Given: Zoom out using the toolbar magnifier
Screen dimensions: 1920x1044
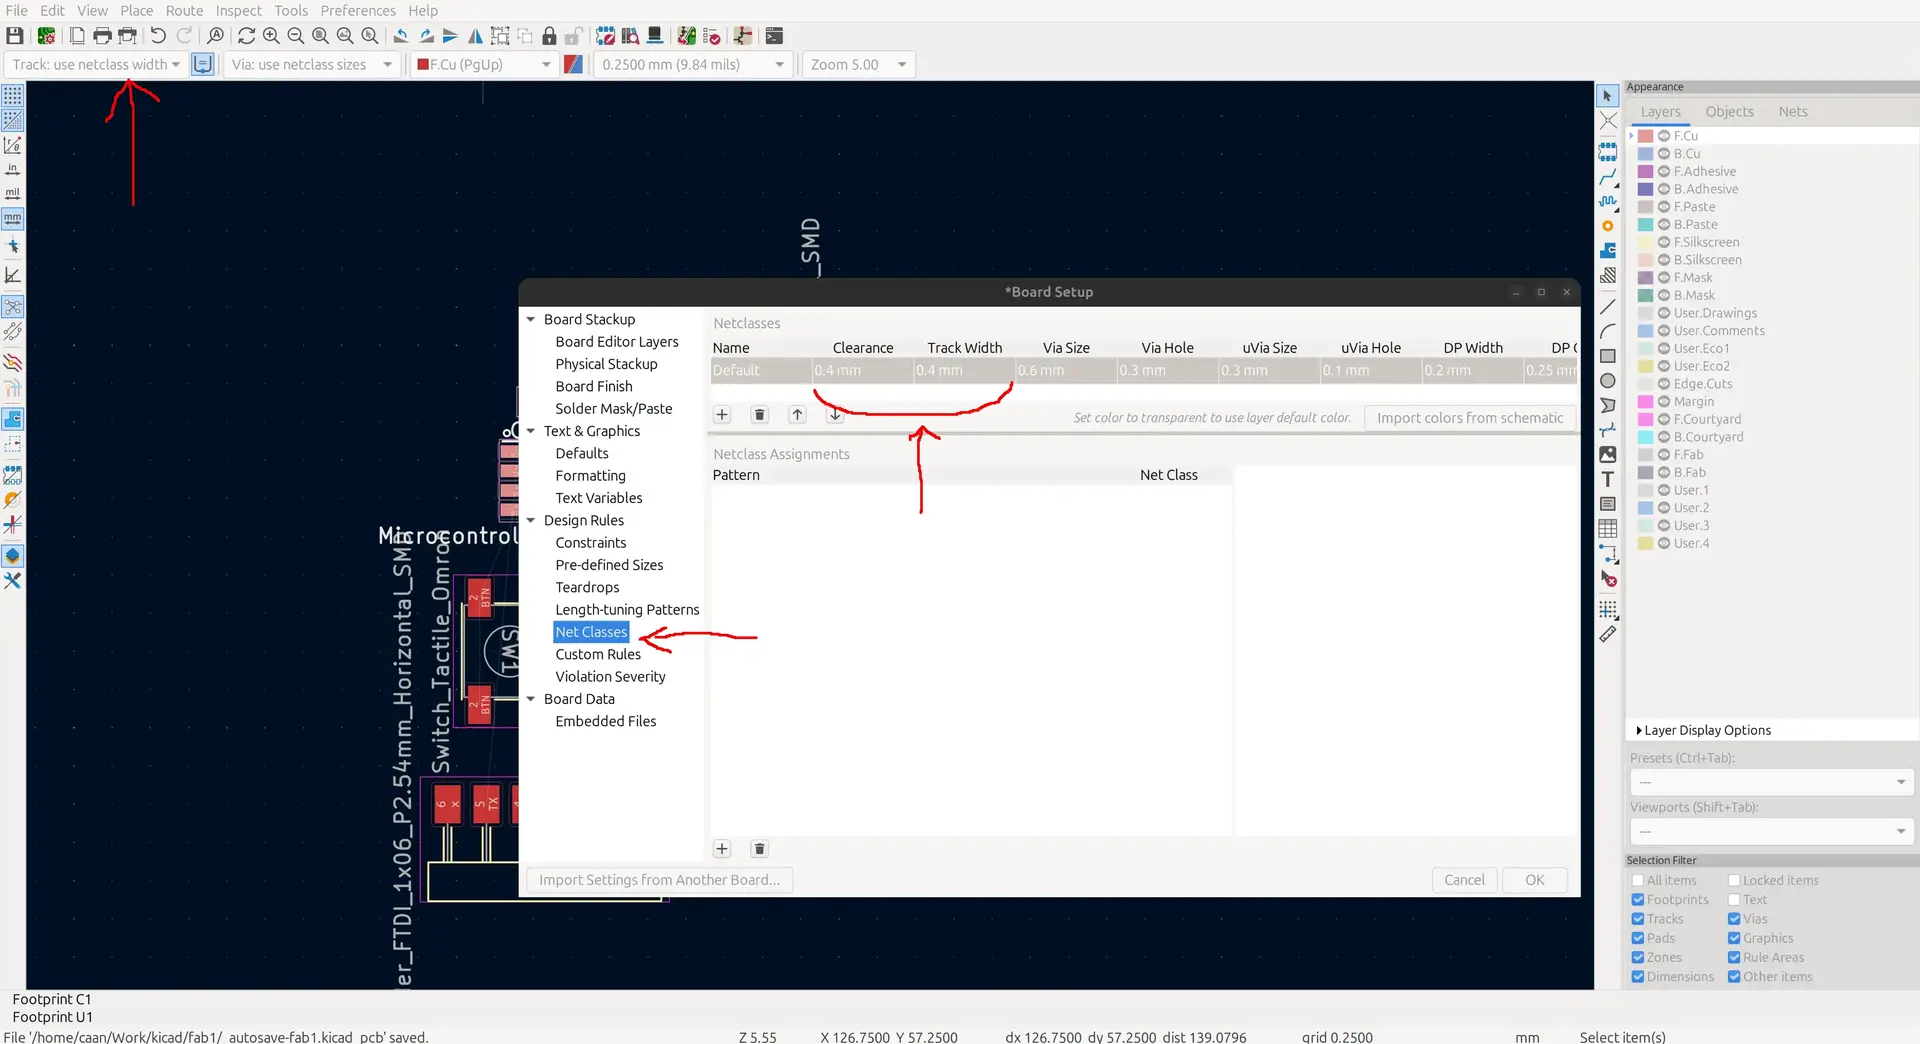Looking at the screenshot, I should (296, 36).
